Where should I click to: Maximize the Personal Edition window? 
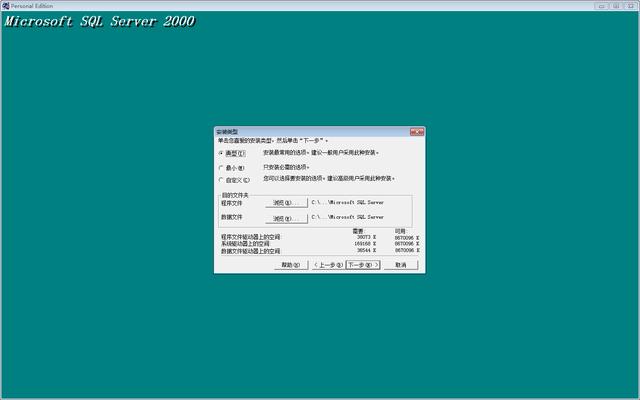[x=616, y=6]
